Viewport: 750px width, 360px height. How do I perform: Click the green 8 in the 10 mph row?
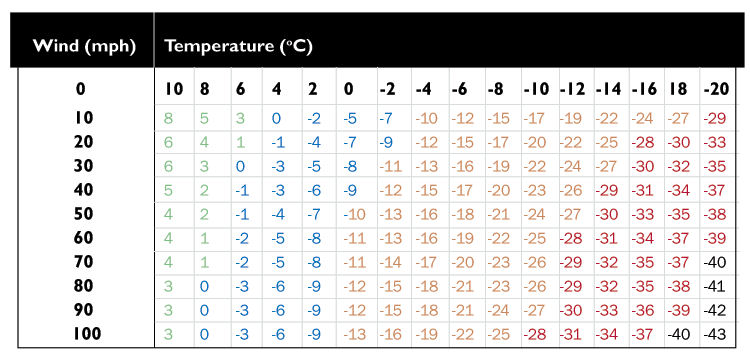[168, 118]
